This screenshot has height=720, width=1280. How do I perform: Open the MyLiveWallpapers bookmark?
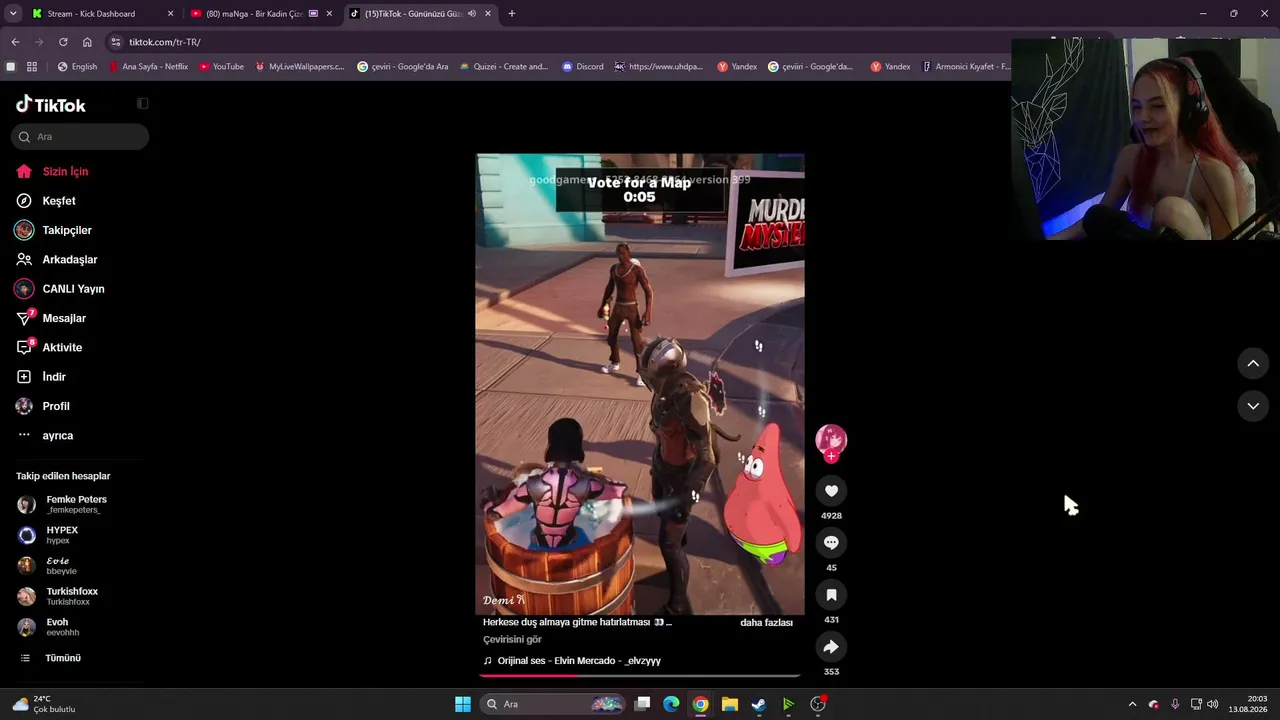299,67
